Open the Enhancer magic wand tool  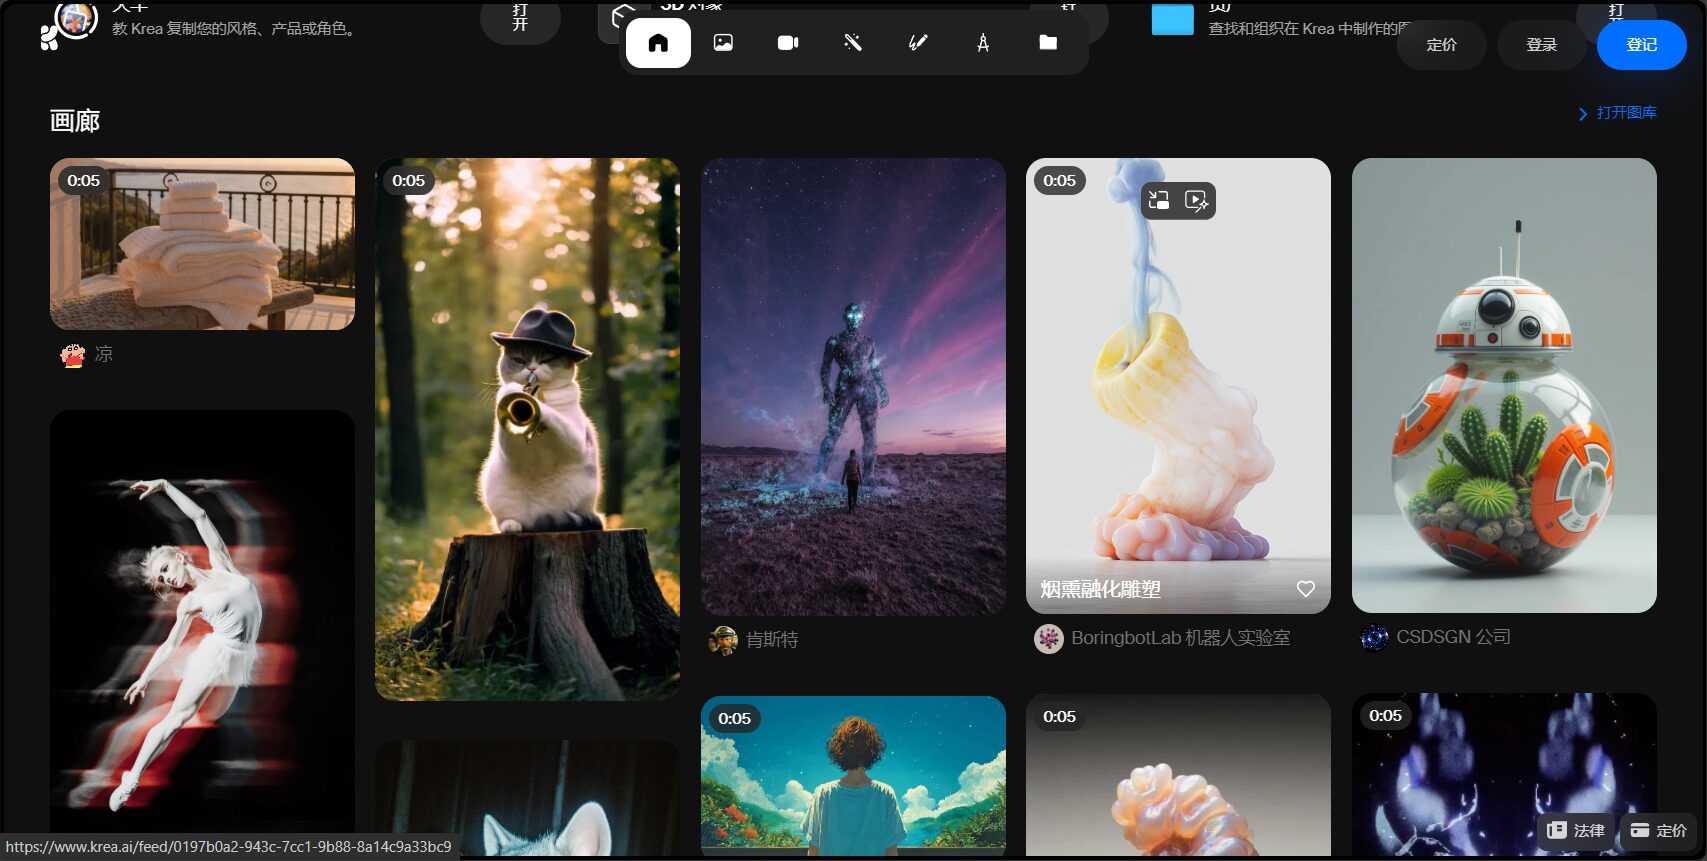pos(853,43)
